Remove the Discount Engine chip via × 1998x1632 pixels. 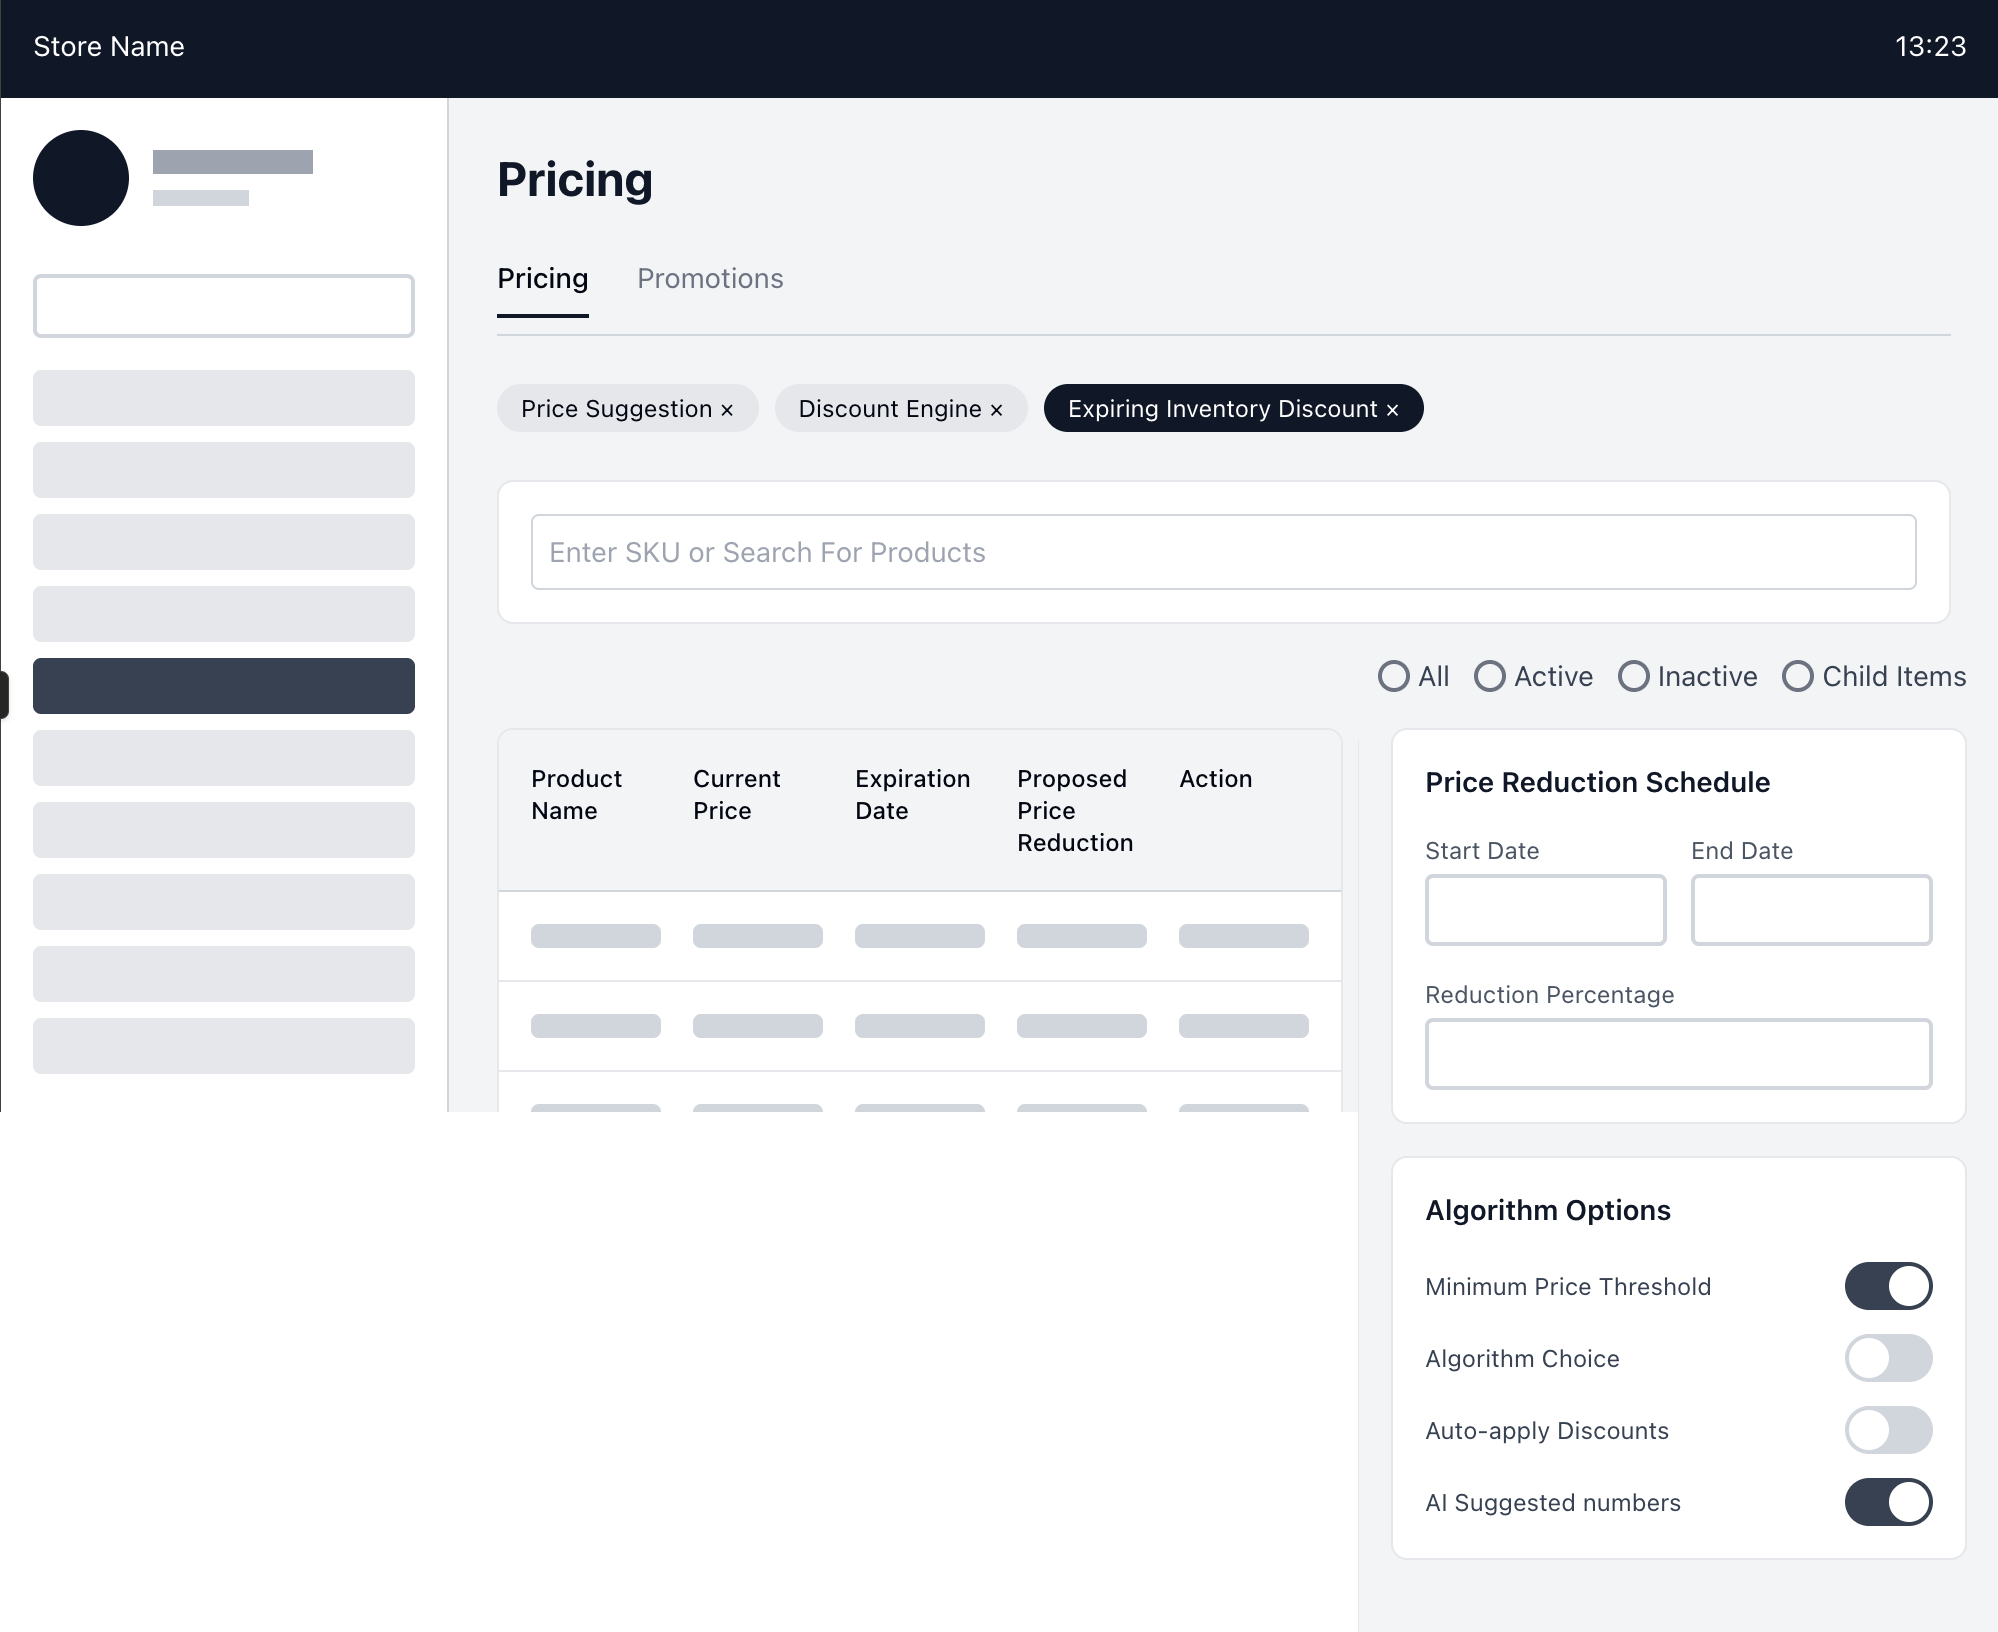(996, 410)
